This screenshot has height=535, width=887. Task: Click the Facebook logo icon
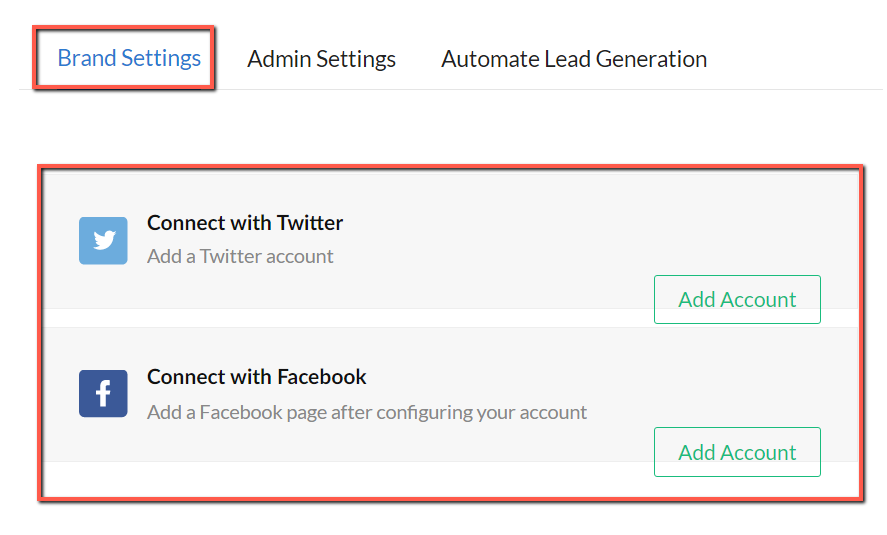(103, 394)
